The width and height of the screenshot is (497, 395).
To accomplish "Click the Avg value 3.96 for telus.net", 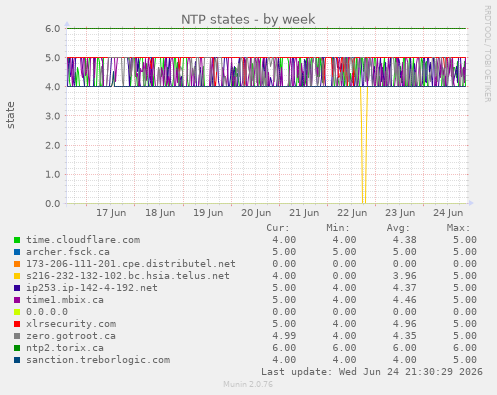I will pyautogui.click(x=404, y=276).
